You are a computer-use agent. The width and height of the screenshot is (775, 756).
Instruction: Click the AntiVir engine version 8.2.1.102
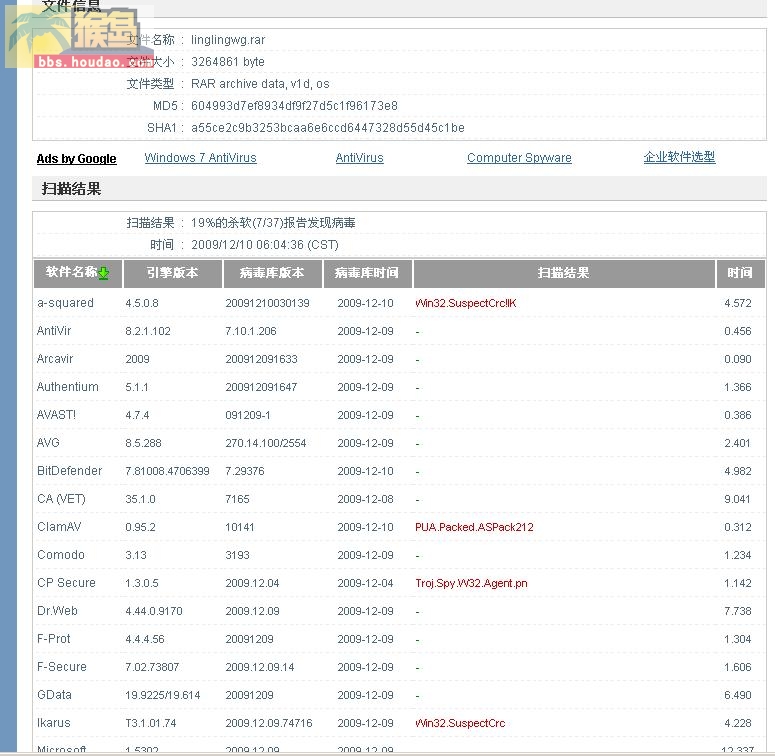point(148,331)
